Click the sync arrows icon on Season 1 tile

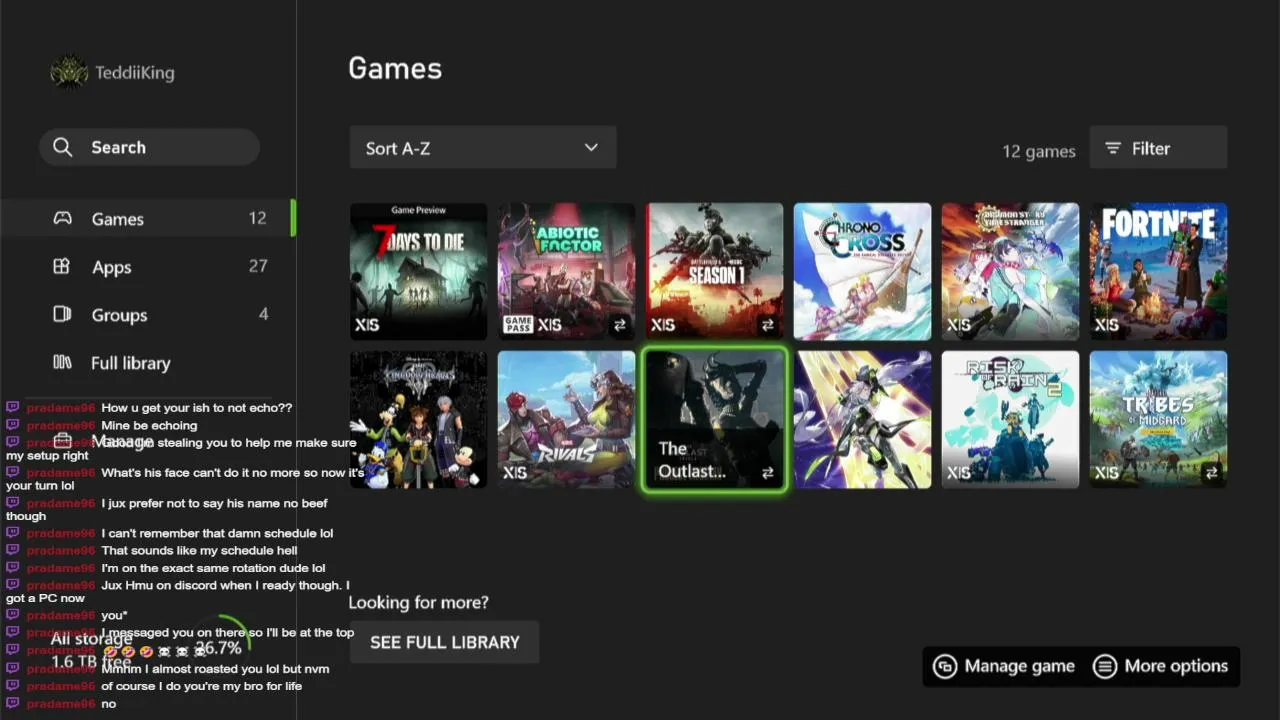[767, 325]
